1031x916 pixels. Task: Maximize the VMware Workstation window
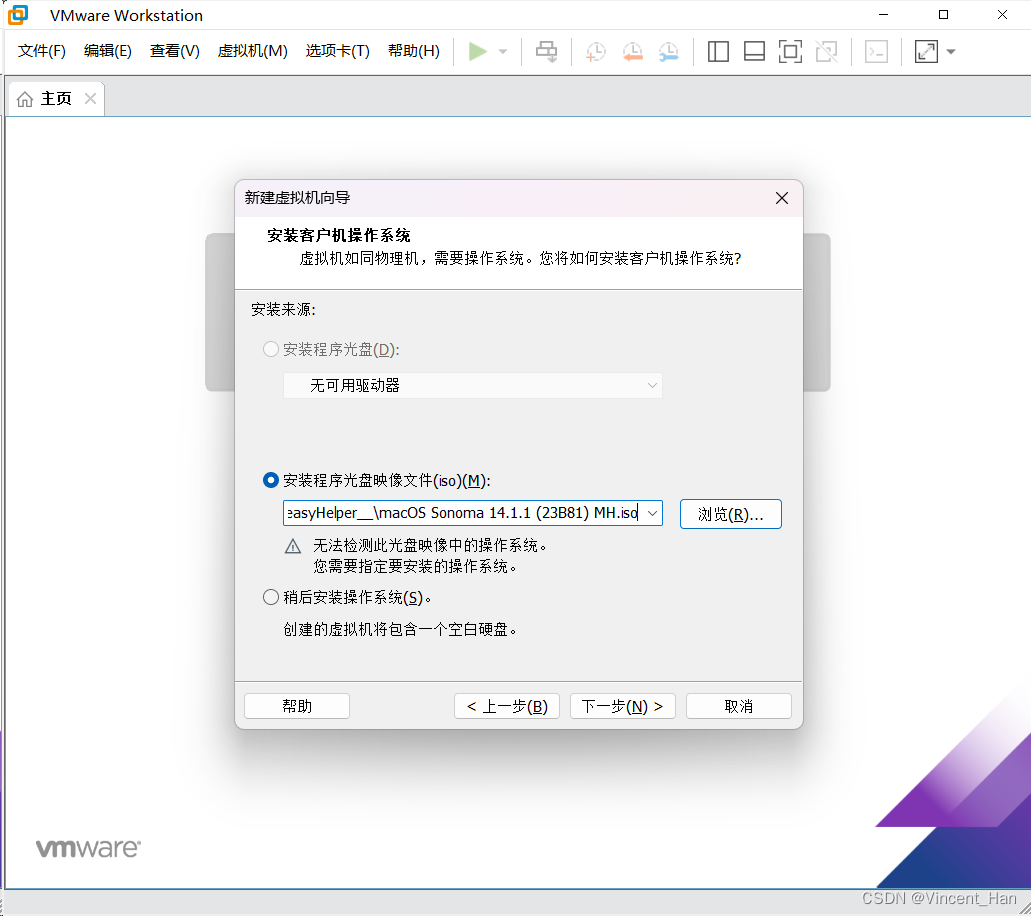click(943, 14)
